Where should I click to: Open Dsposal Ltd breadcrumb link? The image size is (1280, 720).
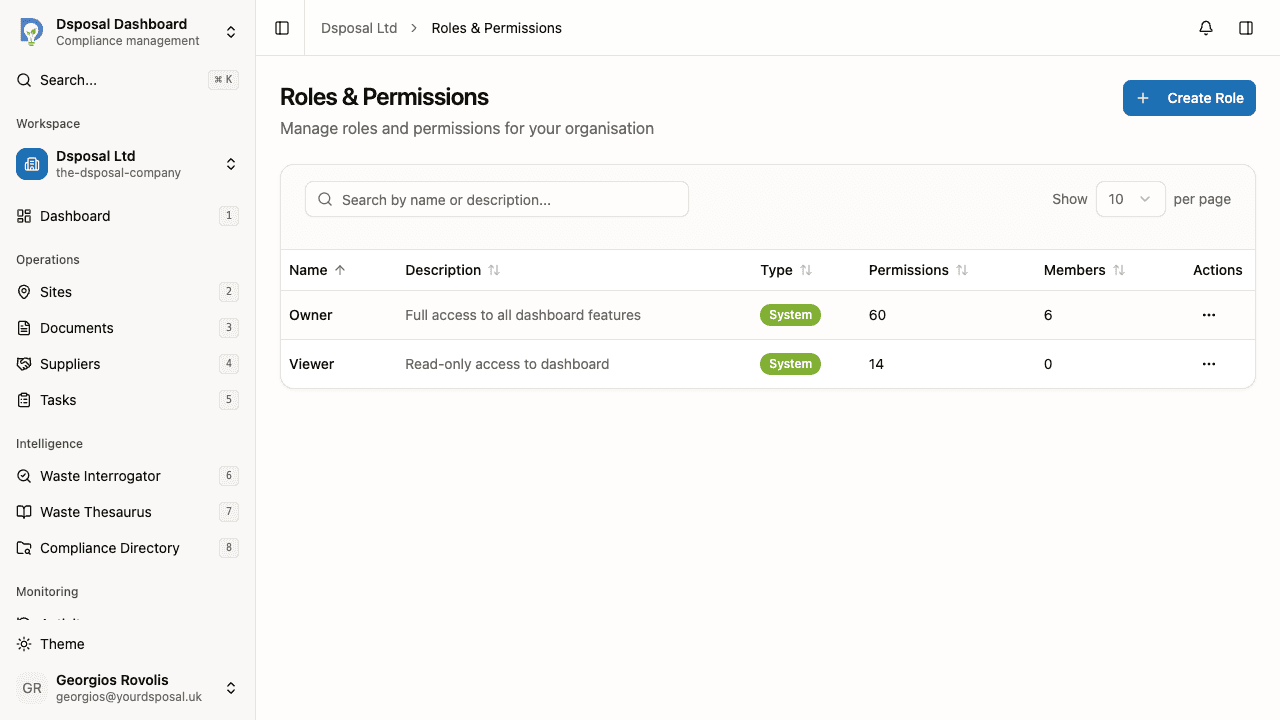(359, 28)
